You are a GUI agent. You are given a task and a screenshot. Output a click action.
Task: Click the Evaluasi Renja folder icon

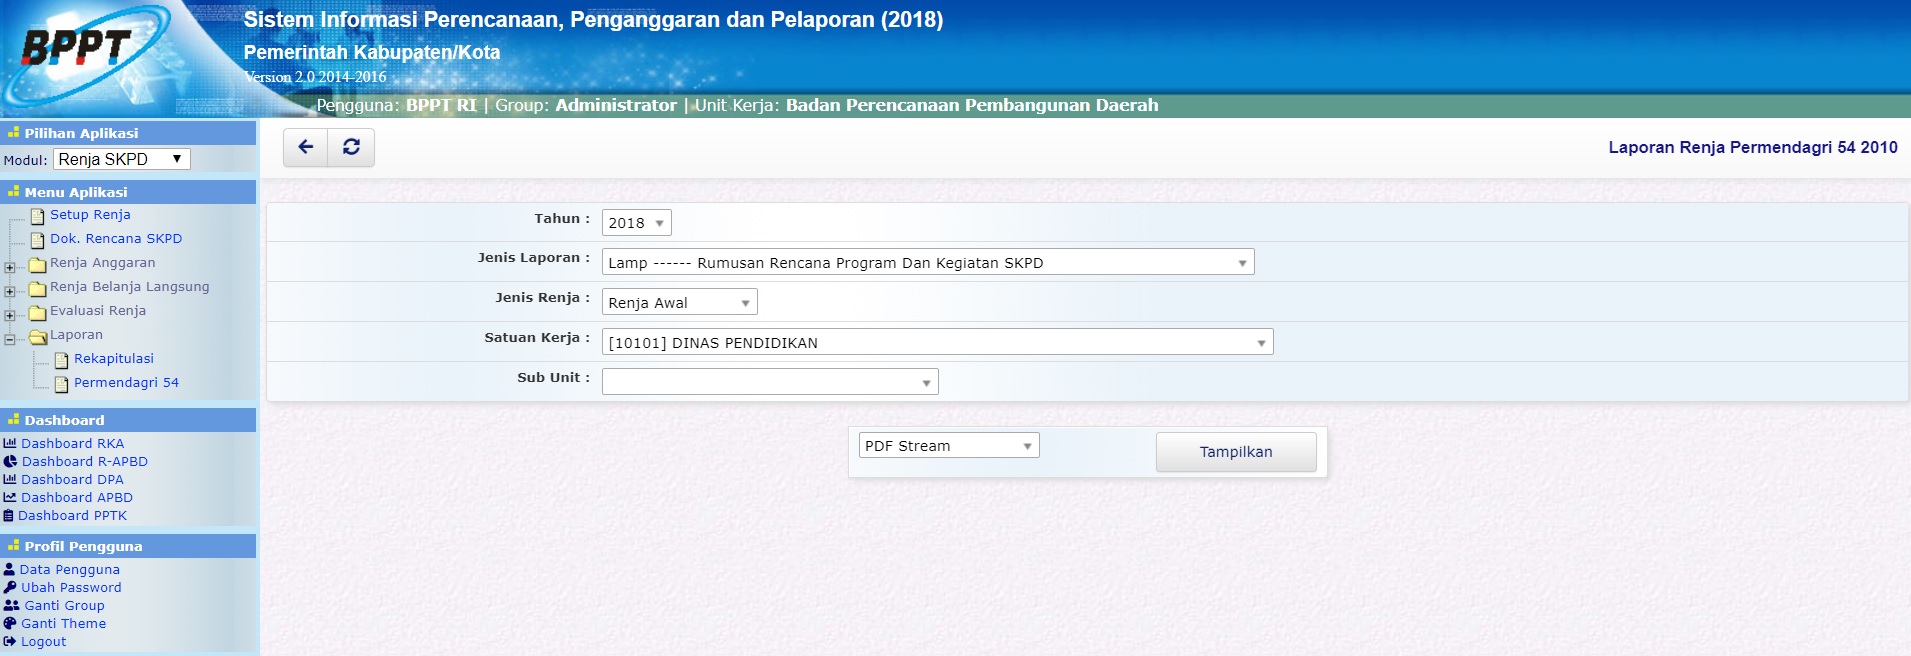pos(38,313)
